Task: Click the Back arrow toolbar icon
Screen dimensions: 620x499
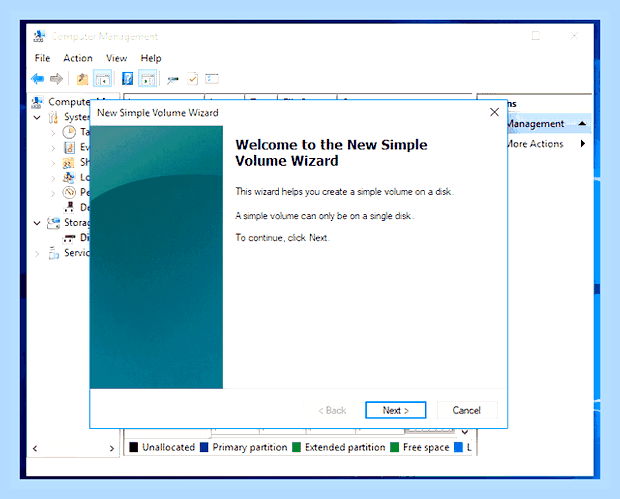Action: pyautogui.click(x=38, y=79)
